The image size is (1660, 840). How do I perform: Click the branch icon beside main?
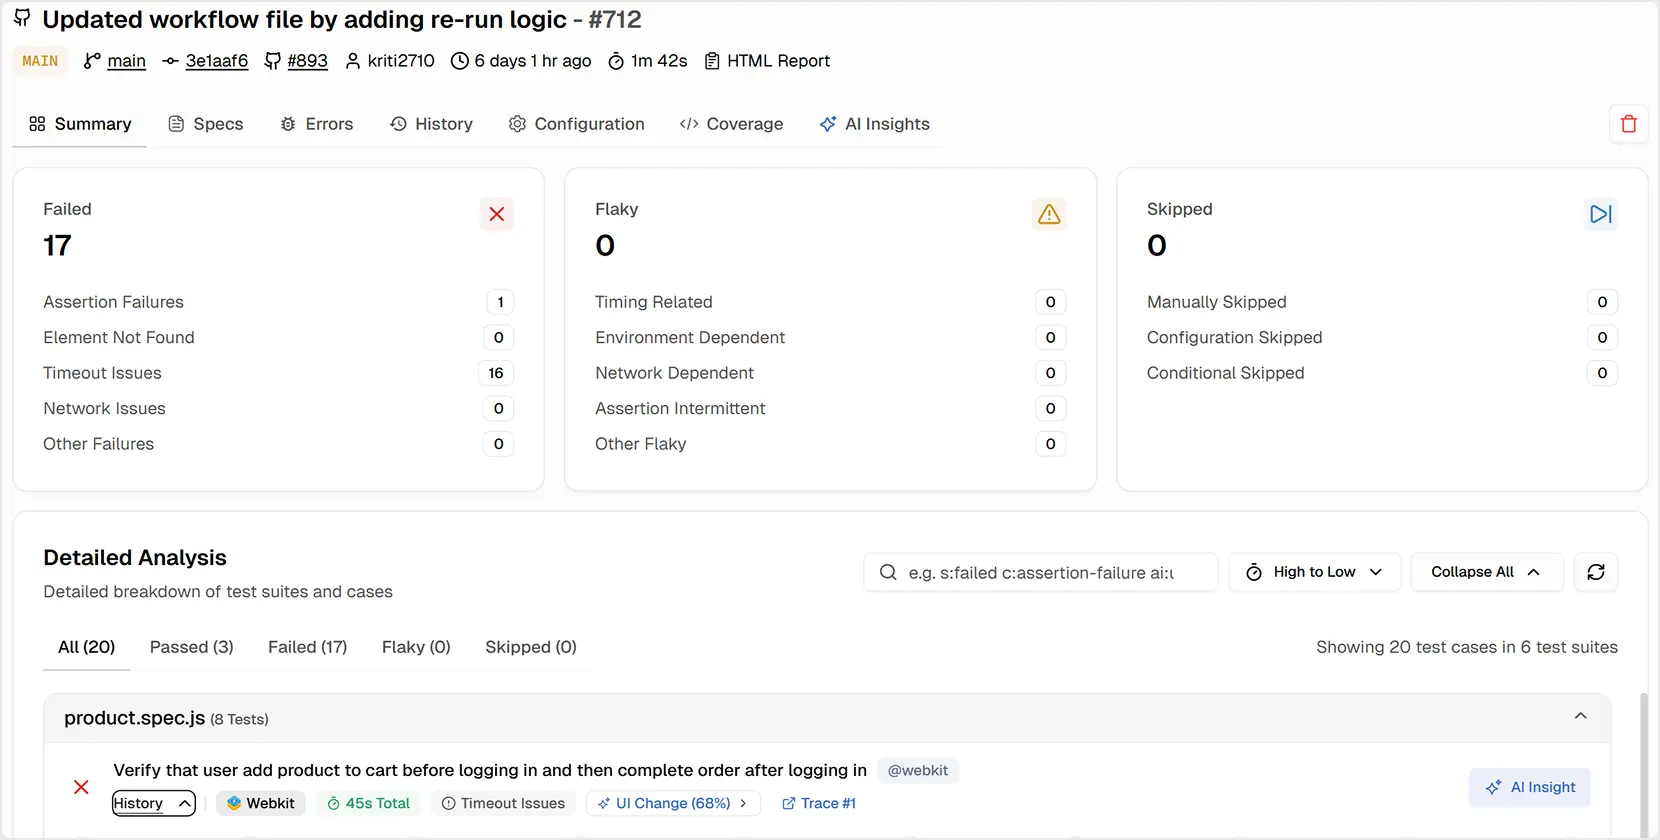tap(92, 61)
